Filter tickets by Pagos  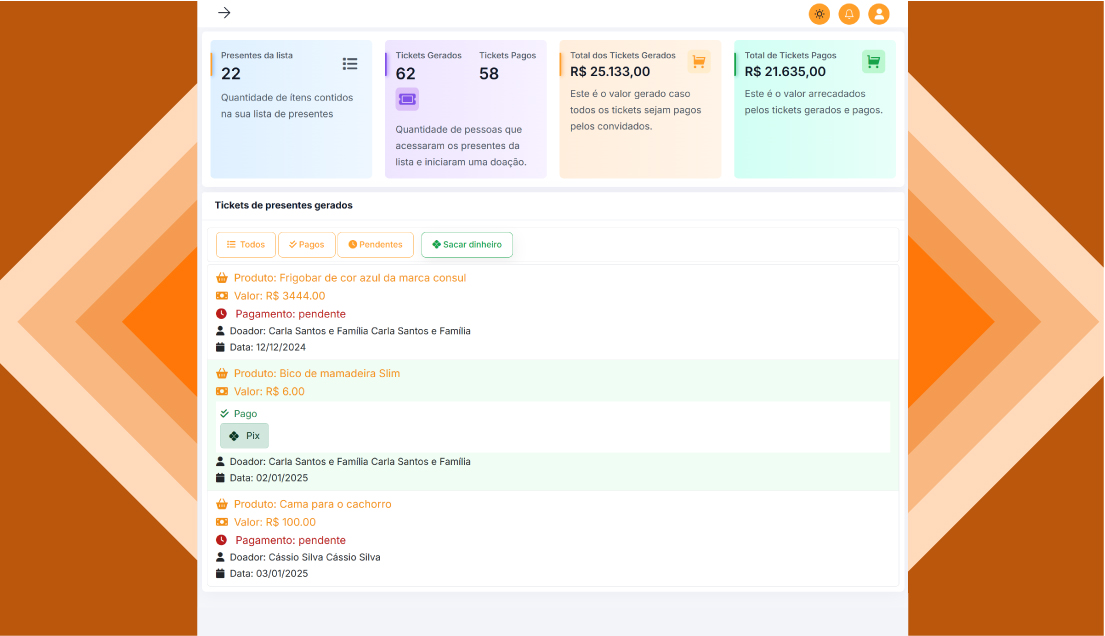(306, 245)
